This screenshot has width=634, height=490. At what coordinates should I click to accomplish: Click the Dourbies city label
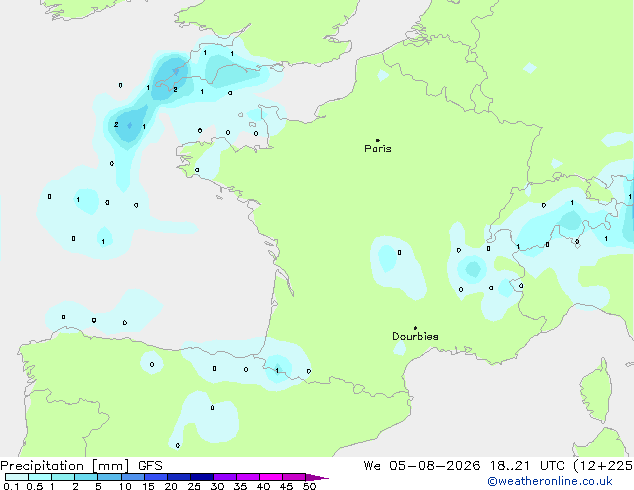pos(415,336)
